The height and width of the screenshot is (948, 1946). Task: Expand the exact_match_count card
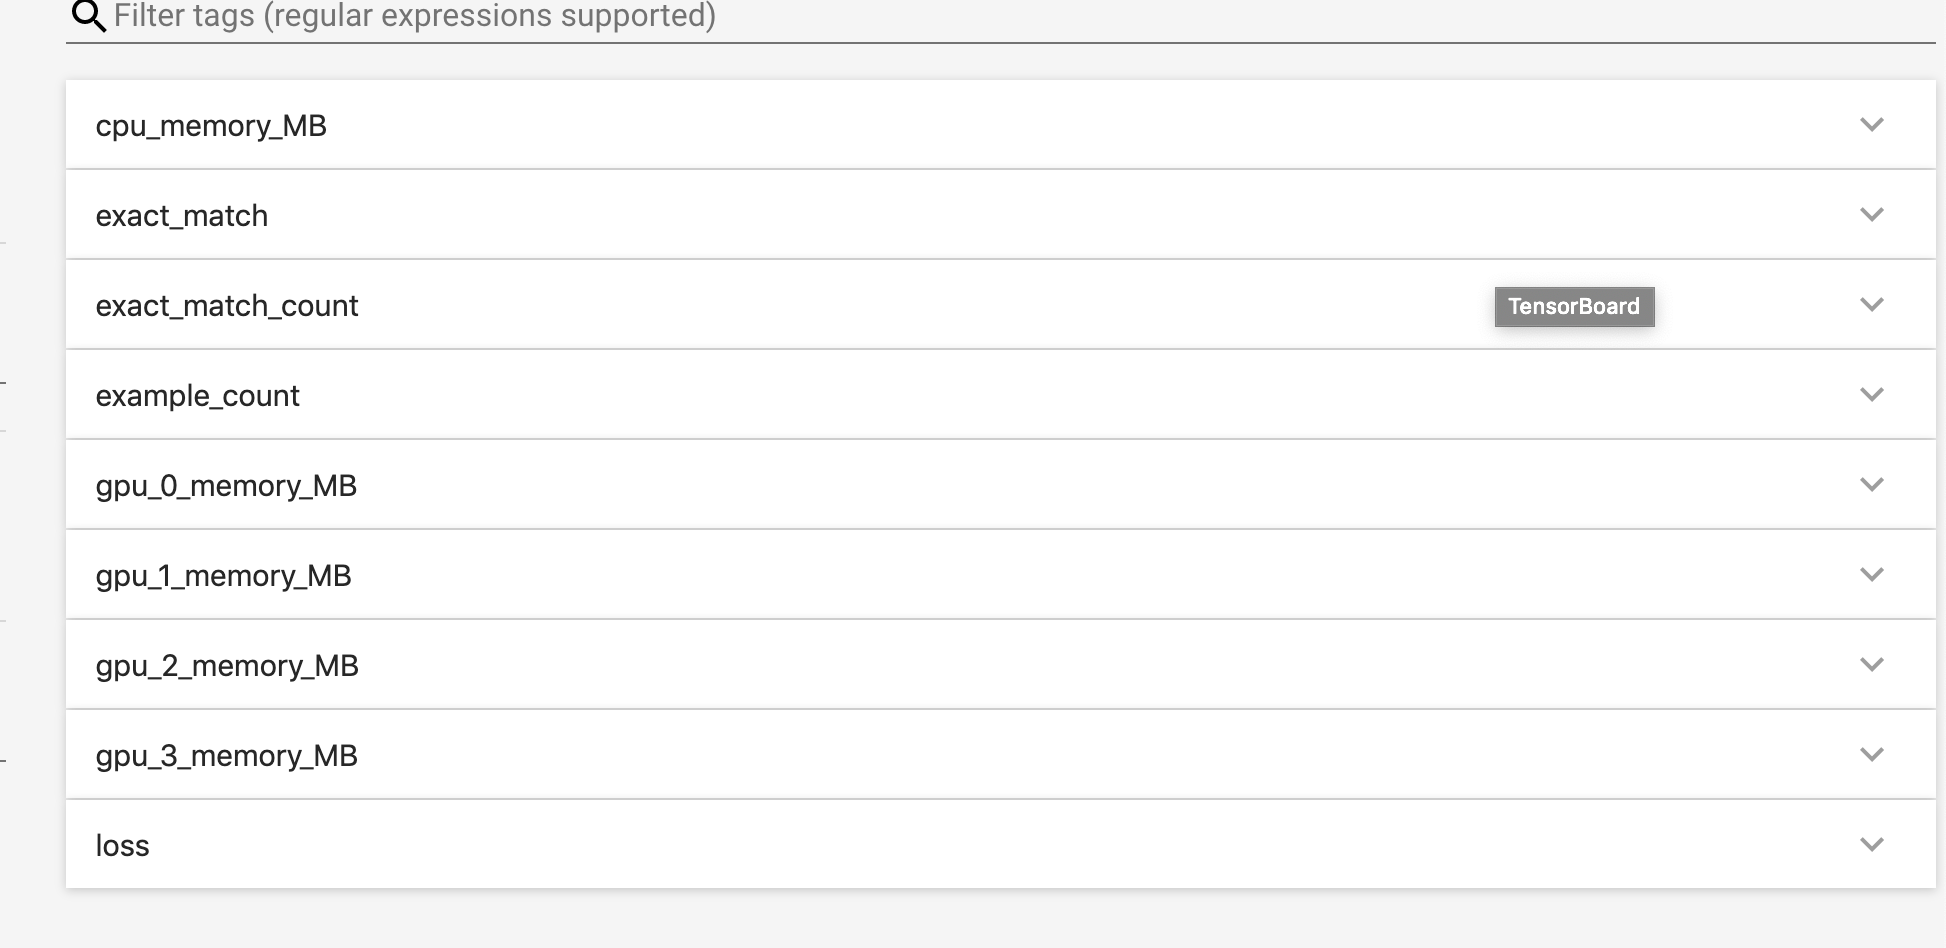click(x=1872, y=304)
